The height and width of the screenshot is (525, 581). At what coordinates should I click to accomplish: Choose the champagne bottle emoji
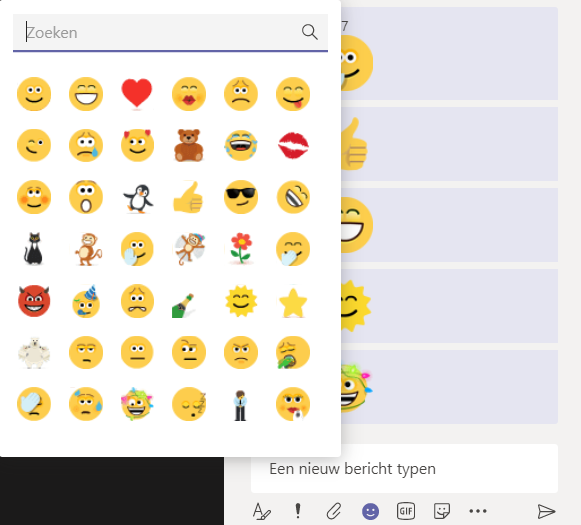(183, 306)
